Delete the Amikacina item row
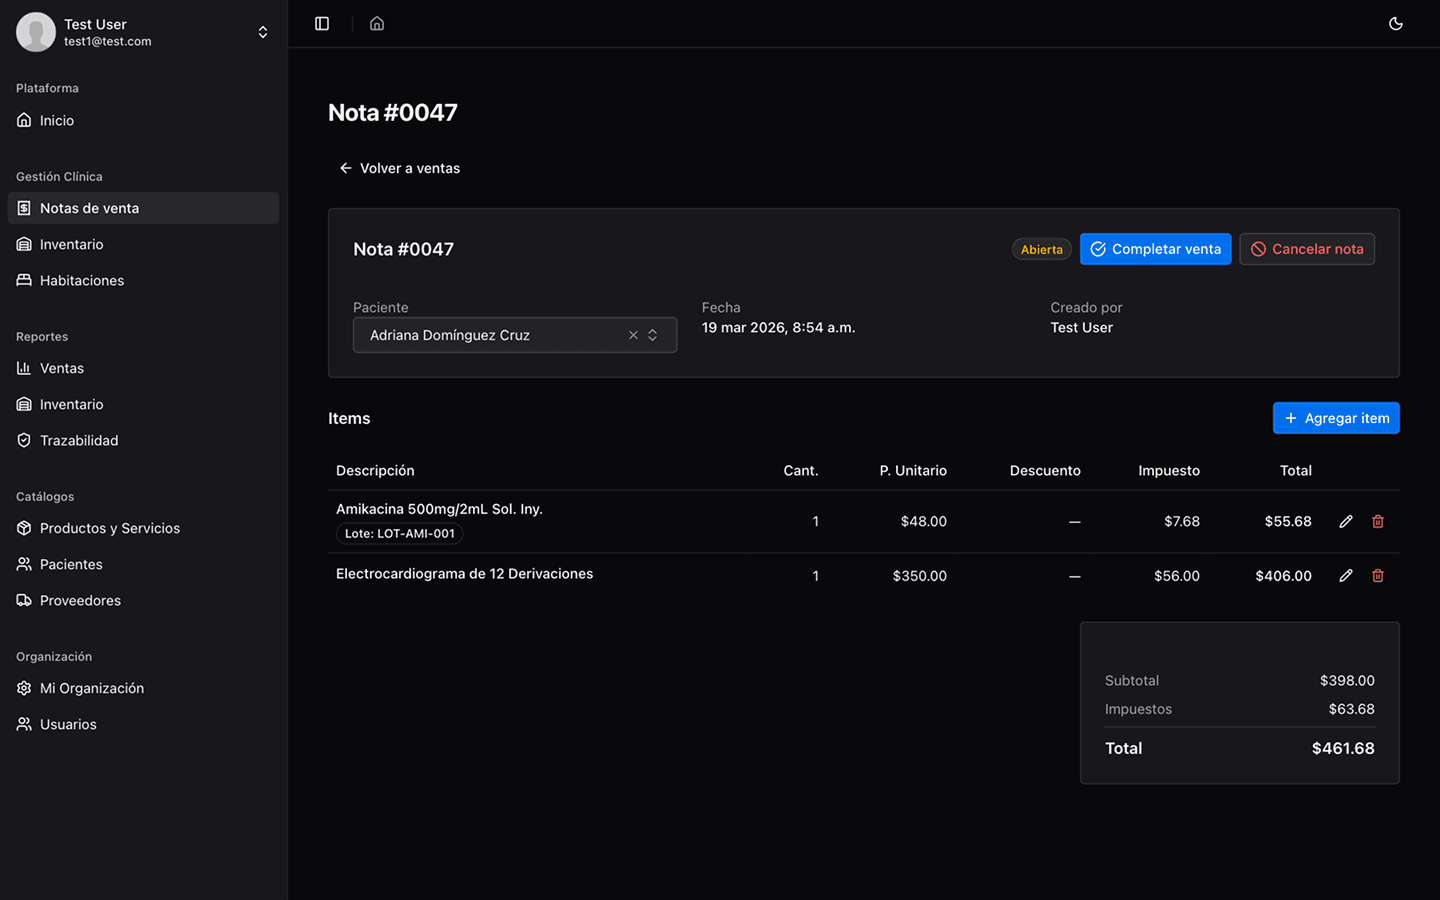 pyautogui.click(x=1378, y=521)
